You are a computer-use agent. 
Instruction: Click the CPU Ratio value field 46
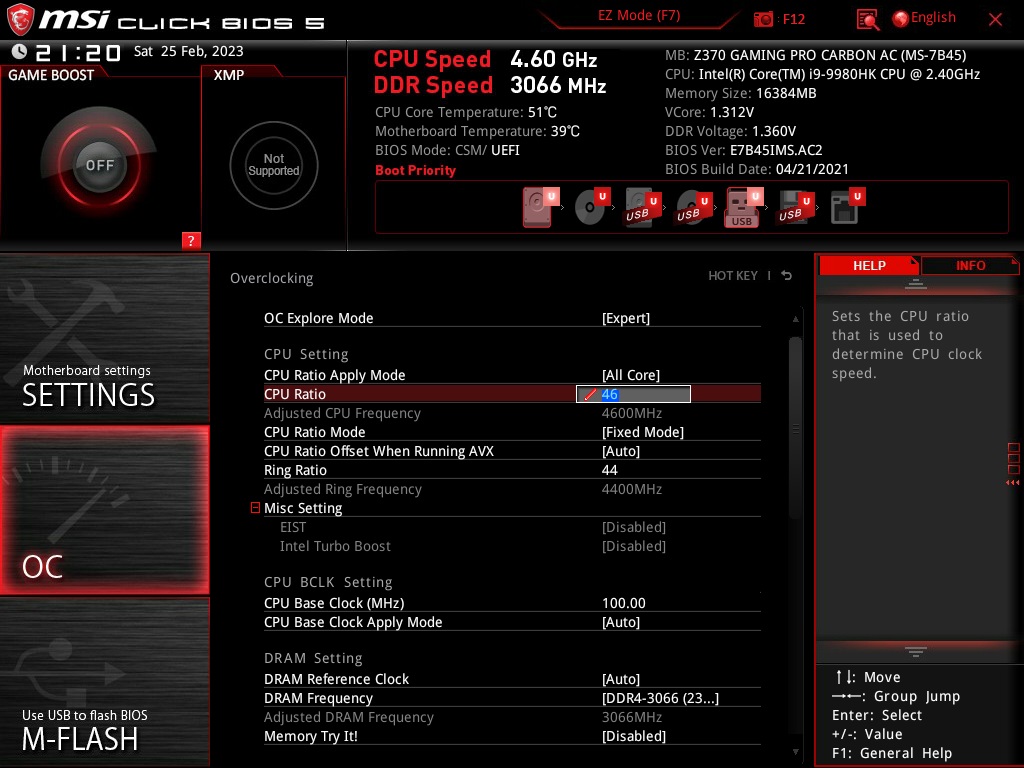(633, 394)
